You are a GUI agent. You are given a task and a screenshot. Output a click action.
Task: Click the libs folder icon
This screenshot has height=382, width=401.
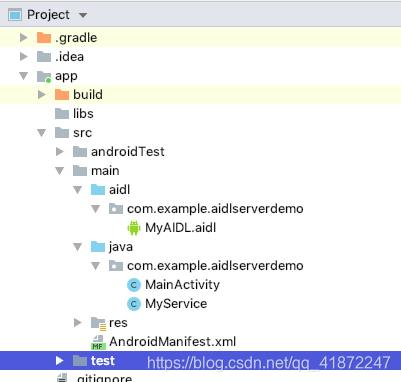62,114
